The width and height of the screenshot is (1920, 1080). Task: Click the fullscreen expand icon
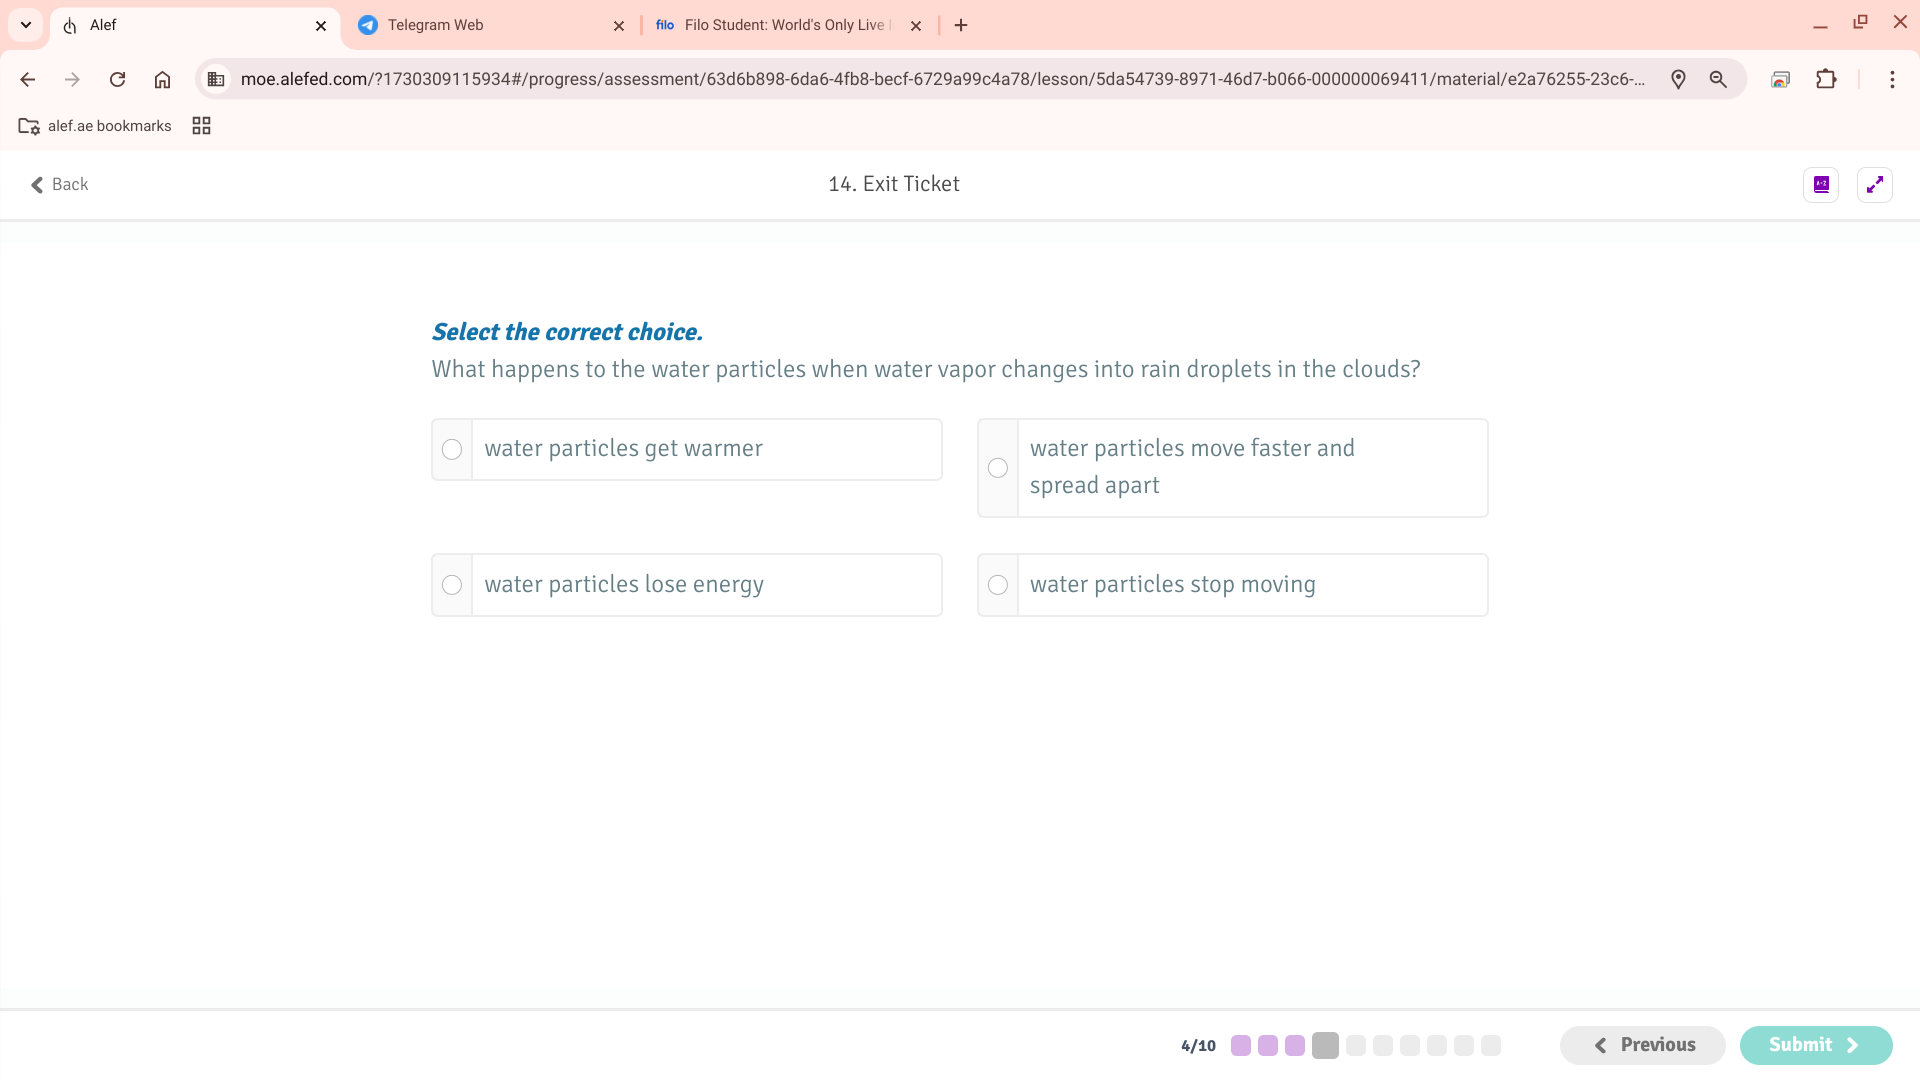(x=1874, y=184)
